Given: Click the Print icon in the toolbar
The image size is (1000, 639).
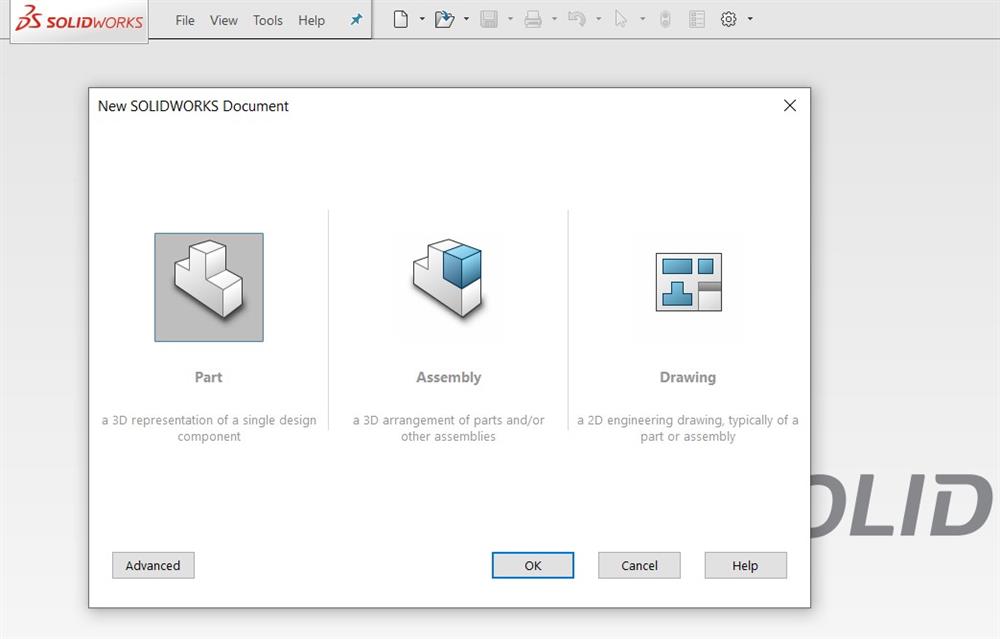Looking at the screenshot, I should [533, 20].
